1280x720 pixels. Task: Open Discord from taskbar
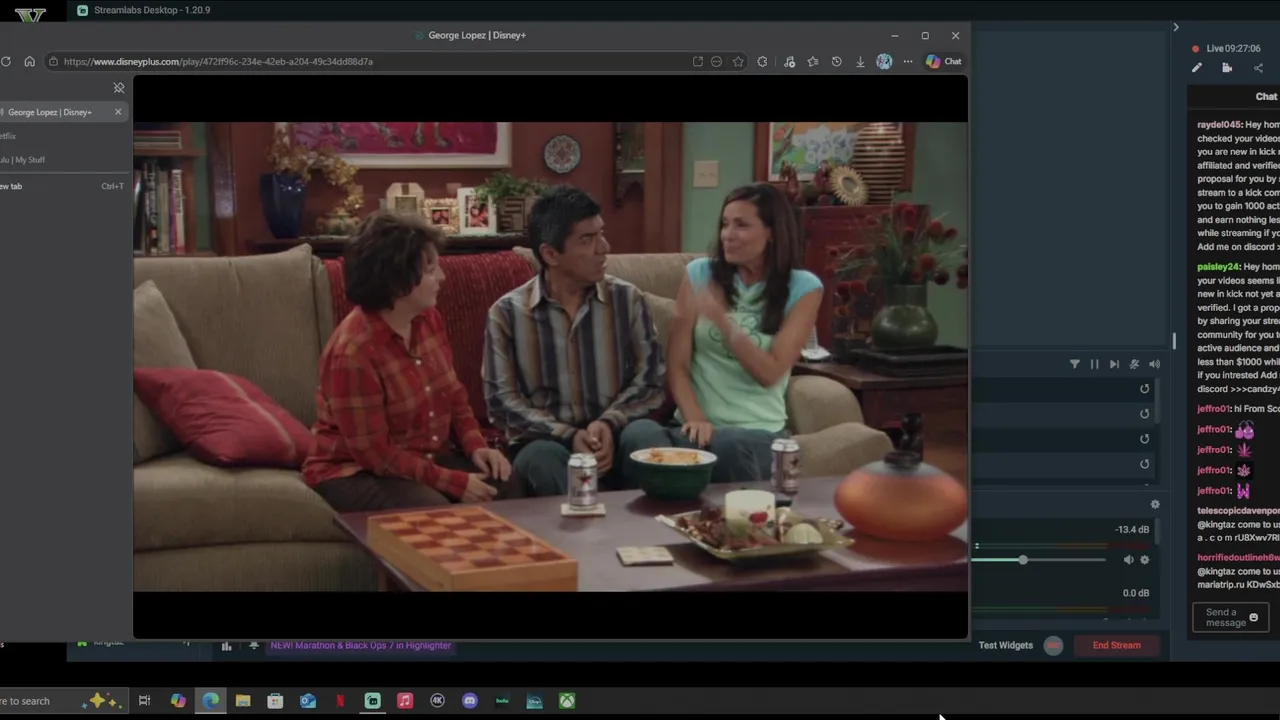[x=470, y=701]
